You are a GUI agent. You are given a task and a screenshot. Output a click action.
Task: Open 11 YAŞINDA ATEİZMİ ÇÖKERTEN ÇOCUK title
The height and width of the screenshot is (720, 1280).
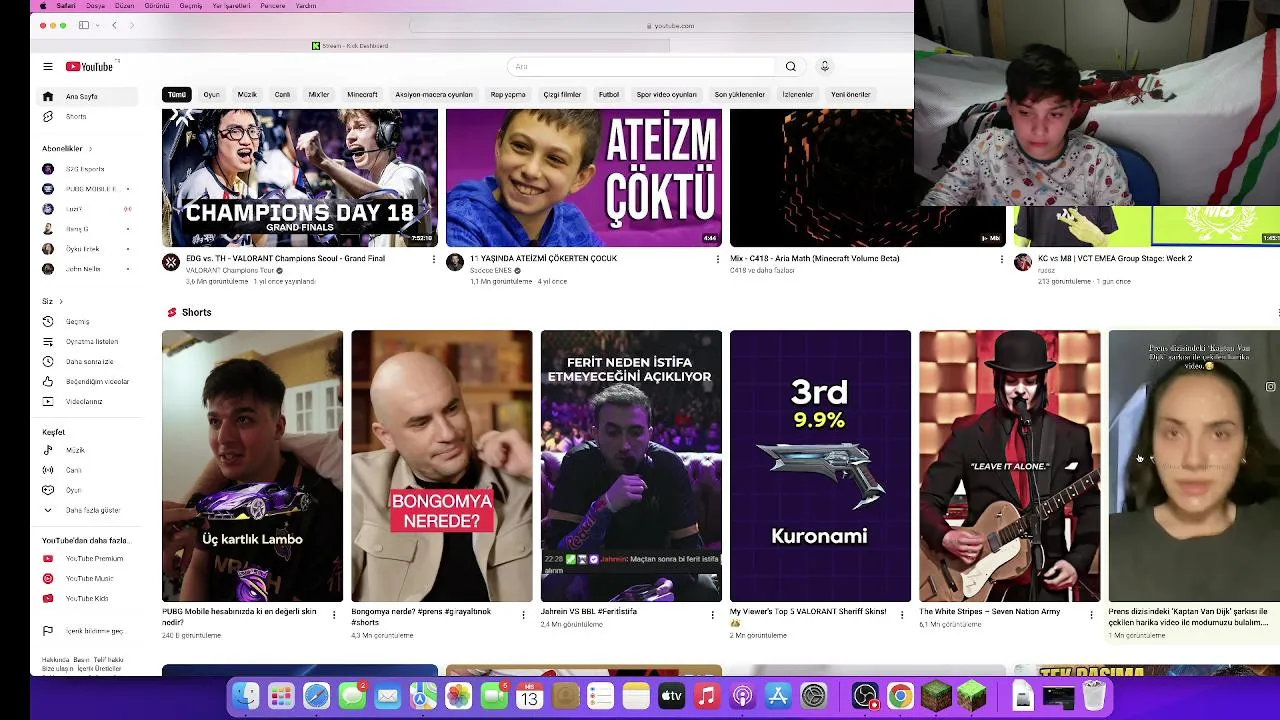pos(543,258)
